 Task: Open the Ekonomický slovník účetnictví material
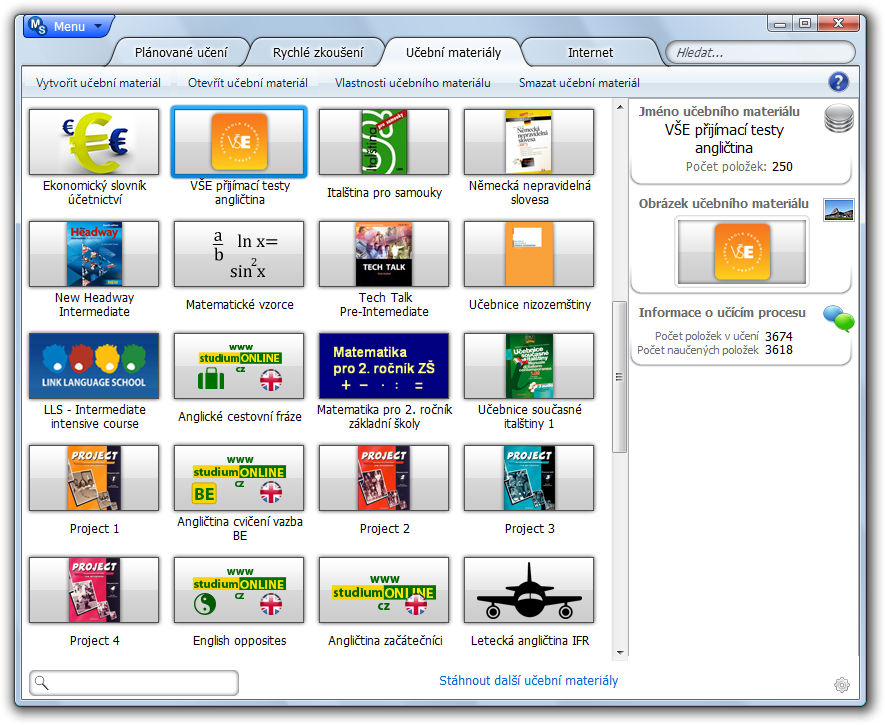click(x=94, y=142)
